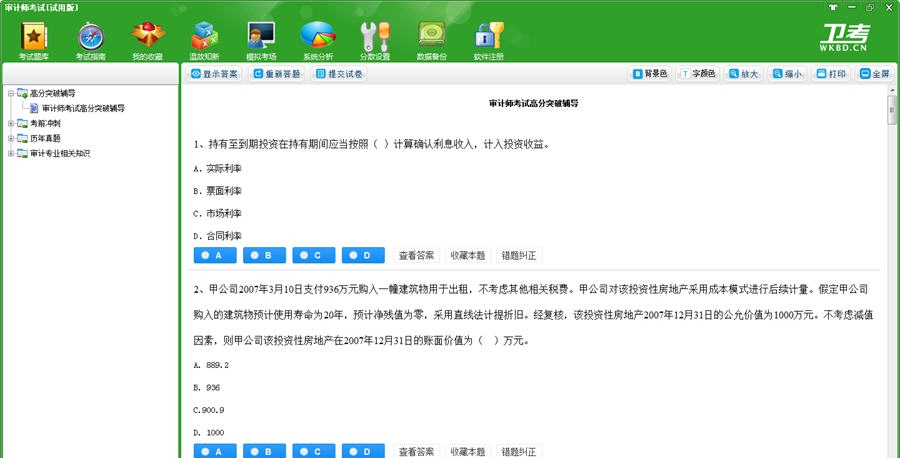Viewport: 900px width, 458px height.
Task: Collapse the 高分突破辅导 tree node
Action: click(x=11, y=93)
